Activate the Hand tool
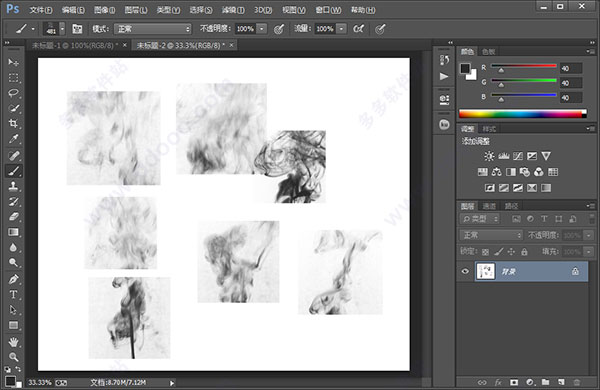This screenshot has width=600, height=390. (13, 341)
